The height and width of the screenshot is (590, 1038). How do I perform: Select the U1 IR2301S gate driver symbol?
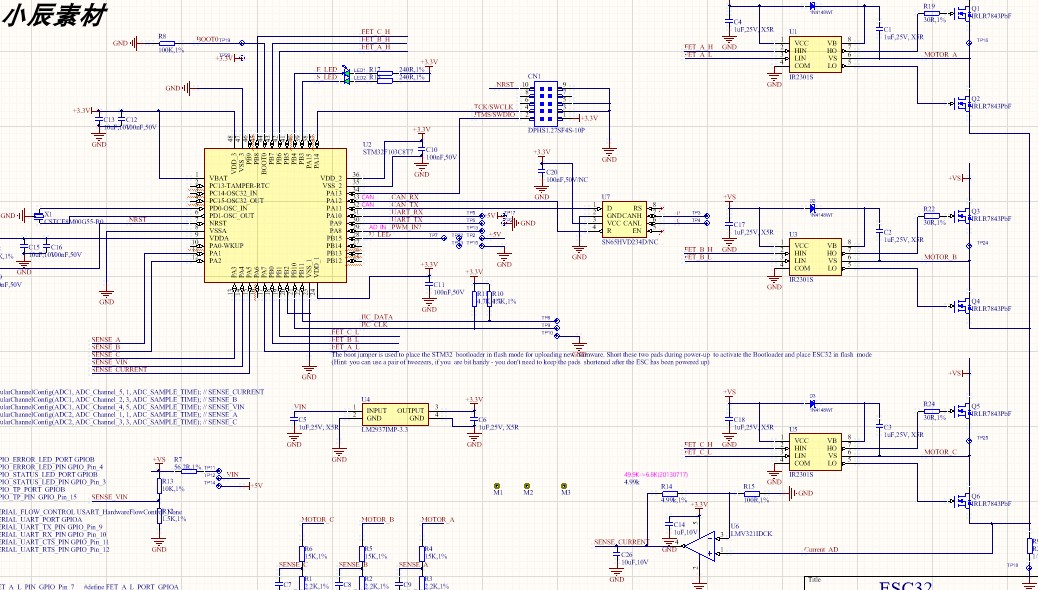tap(816, 54)
